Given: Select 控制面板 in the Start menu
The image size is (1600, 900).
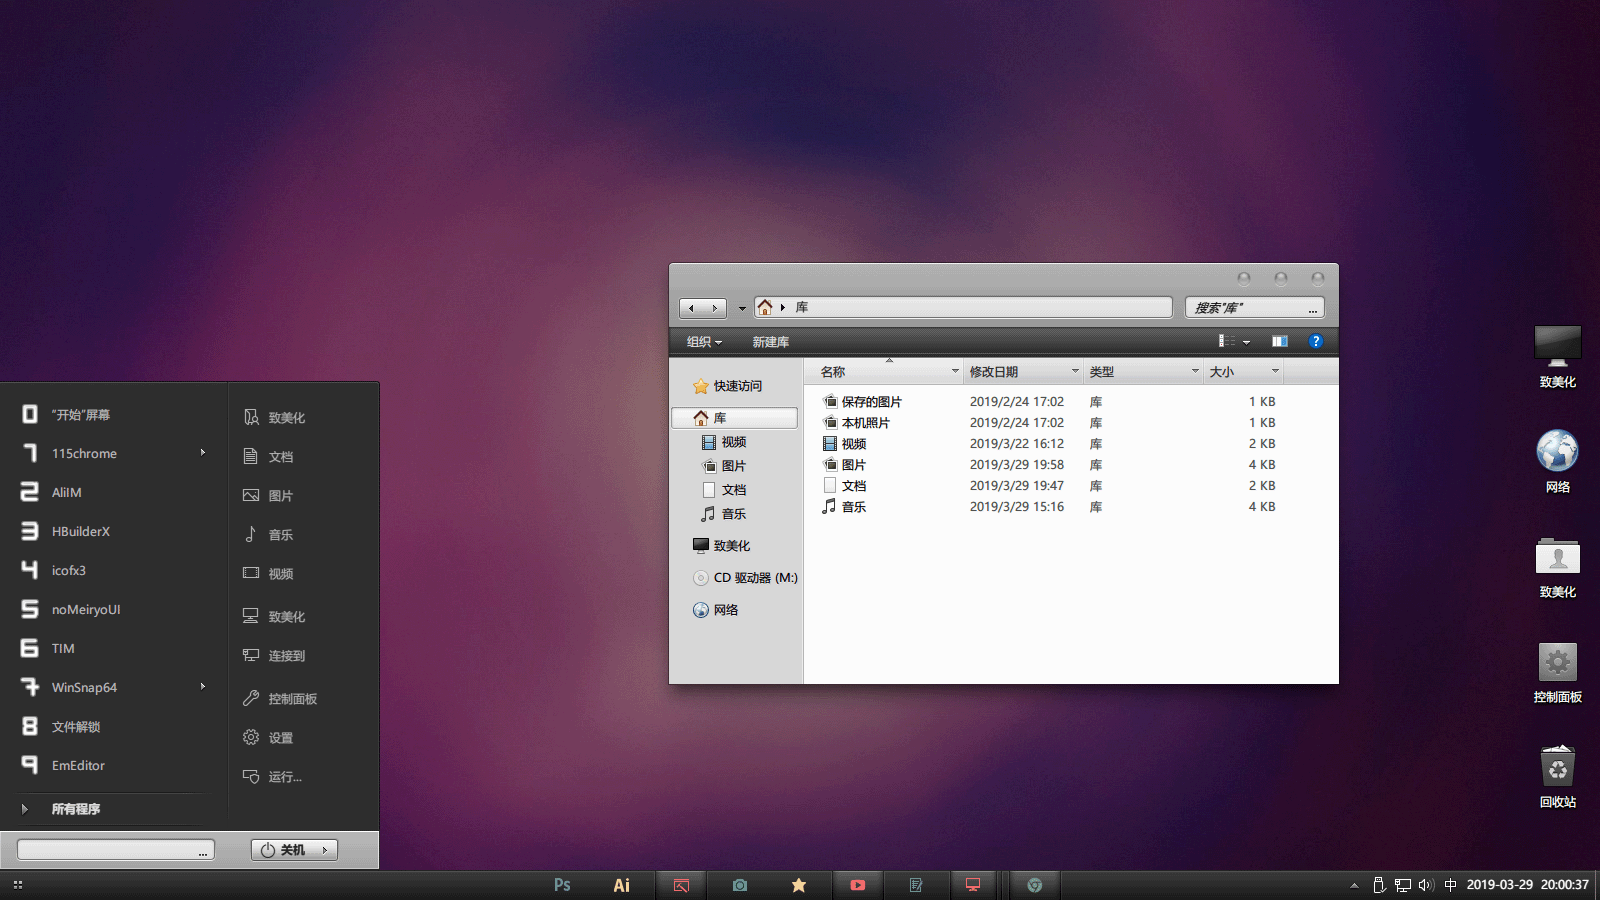Looking at the screenshot, I should click(292, 699).
